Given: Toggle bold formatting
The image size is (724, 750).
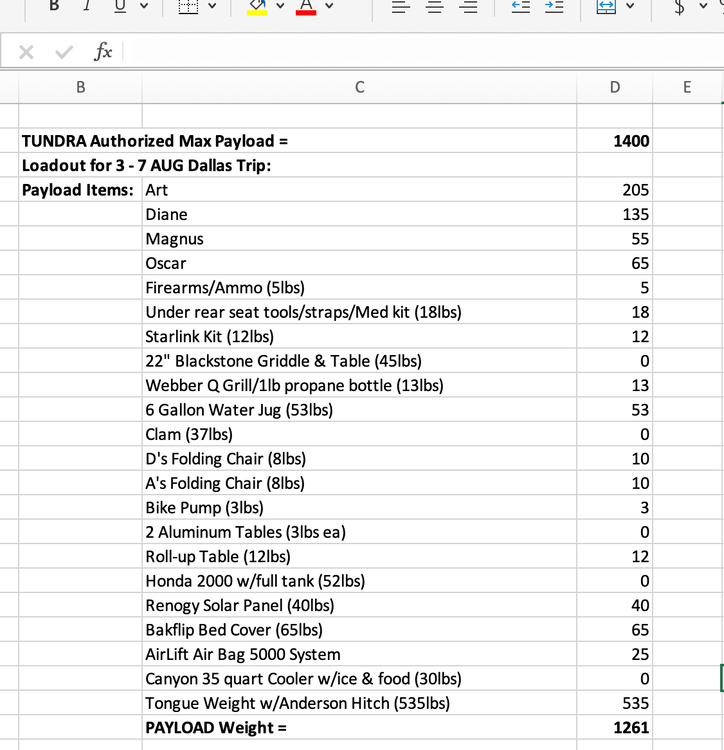Looking at the screenshot, I should coord(54,6).
